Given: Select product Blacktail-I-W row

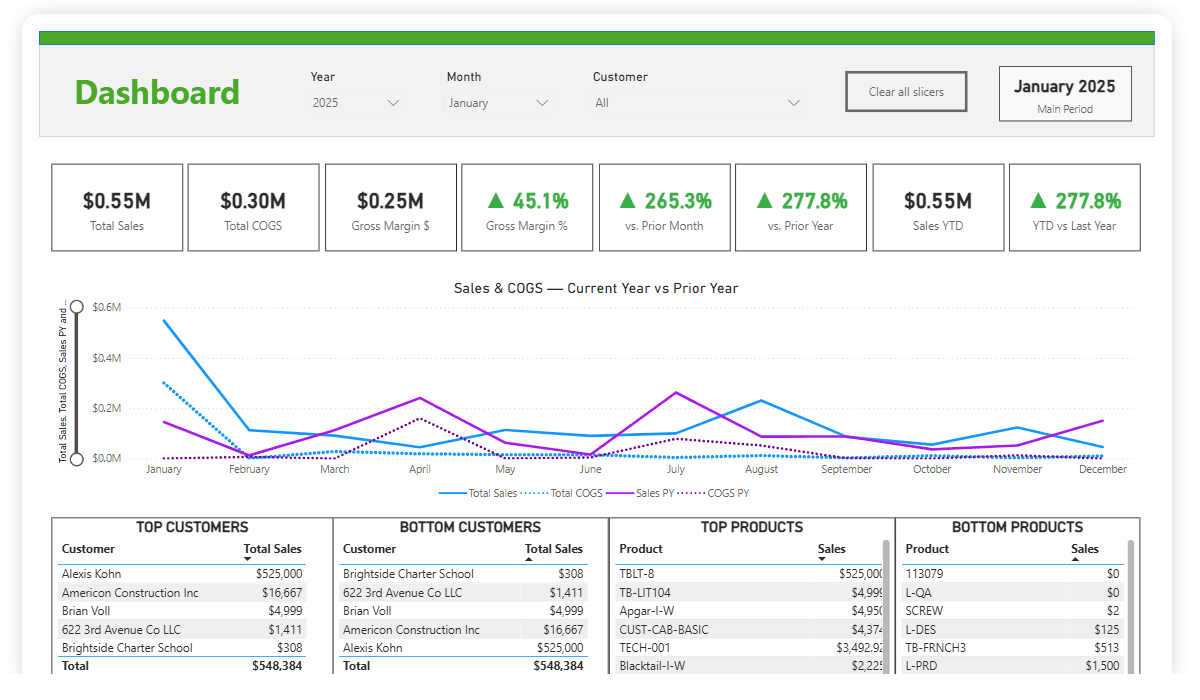Looking at the screenshot, I should (749, 666).
